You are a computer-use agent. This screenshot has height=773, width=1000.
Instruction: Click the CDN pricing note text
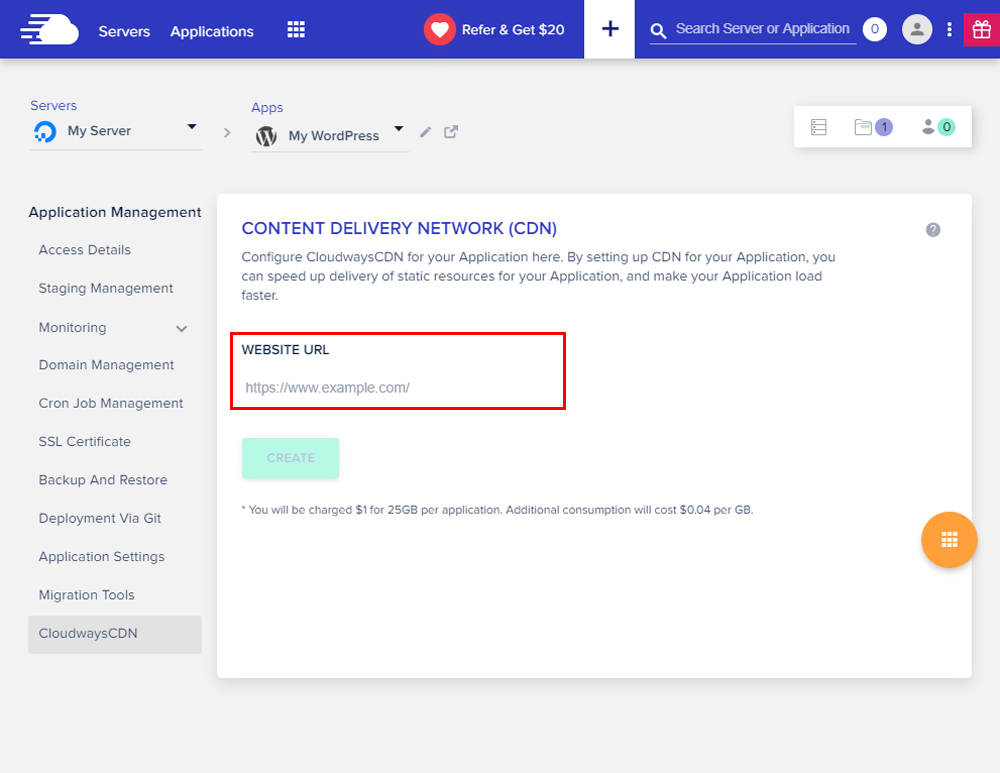pyautogui.click(x=497, y=510)
